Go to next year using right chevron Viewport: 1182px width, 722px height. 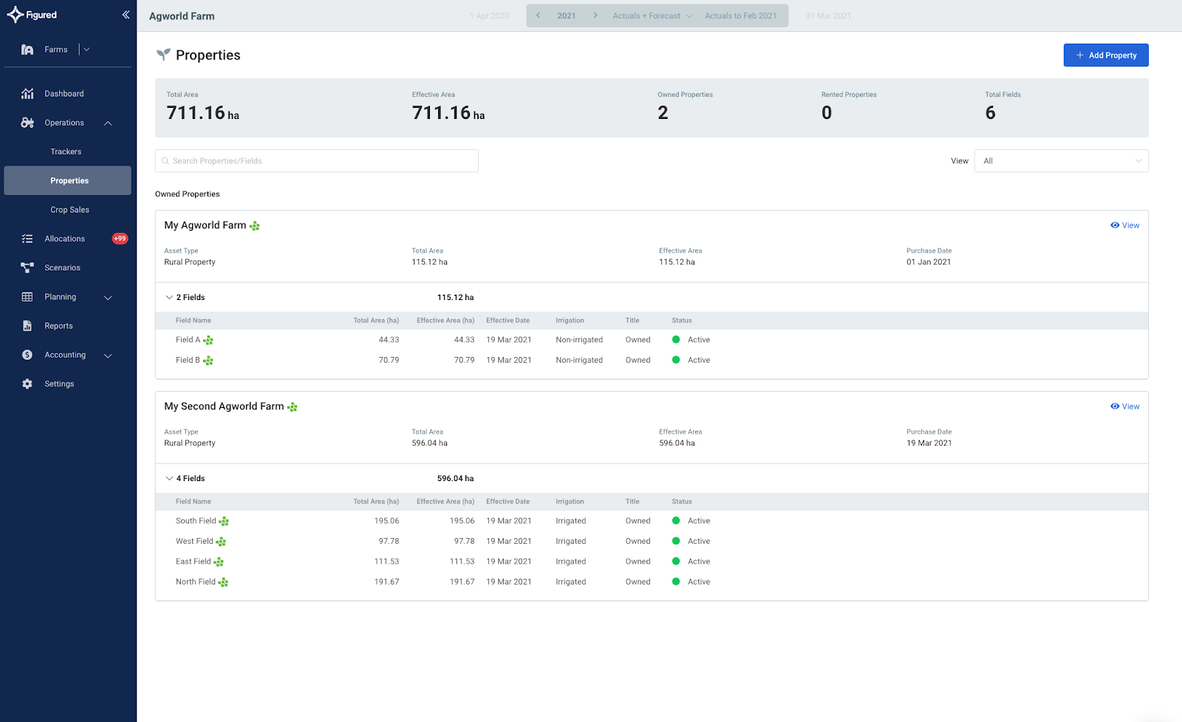tap(595, 15)
